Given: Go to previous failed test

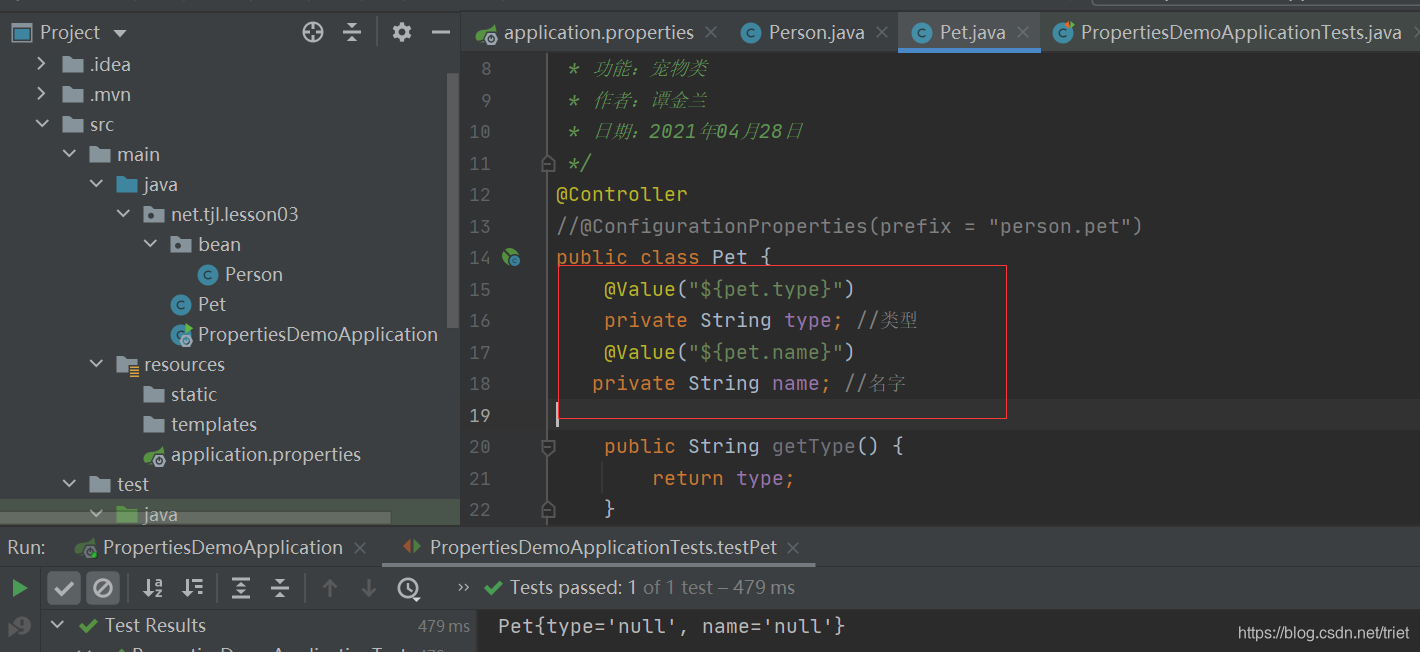Looking at the screenshot, I should [x=330, y=588].
